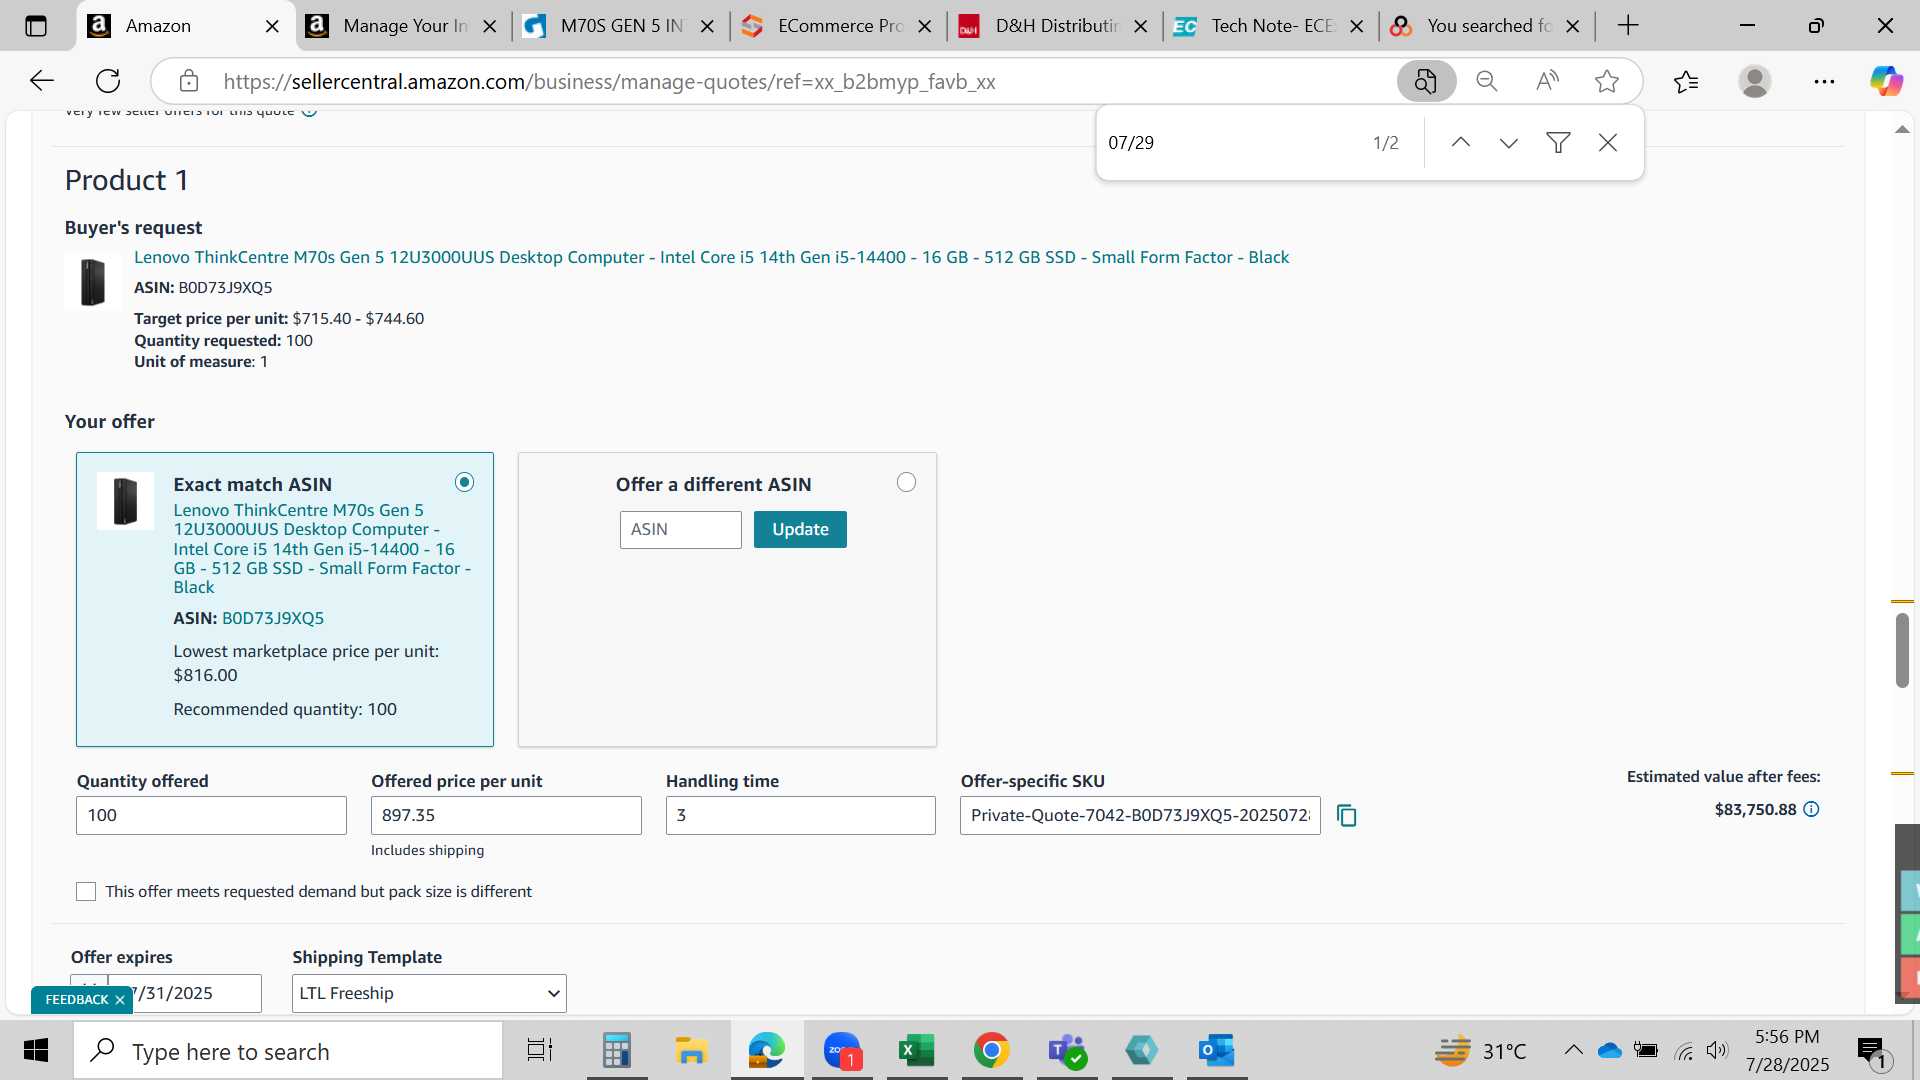Click the find on page search box
The image size is (1920, 1080).
pos(1232,143)
